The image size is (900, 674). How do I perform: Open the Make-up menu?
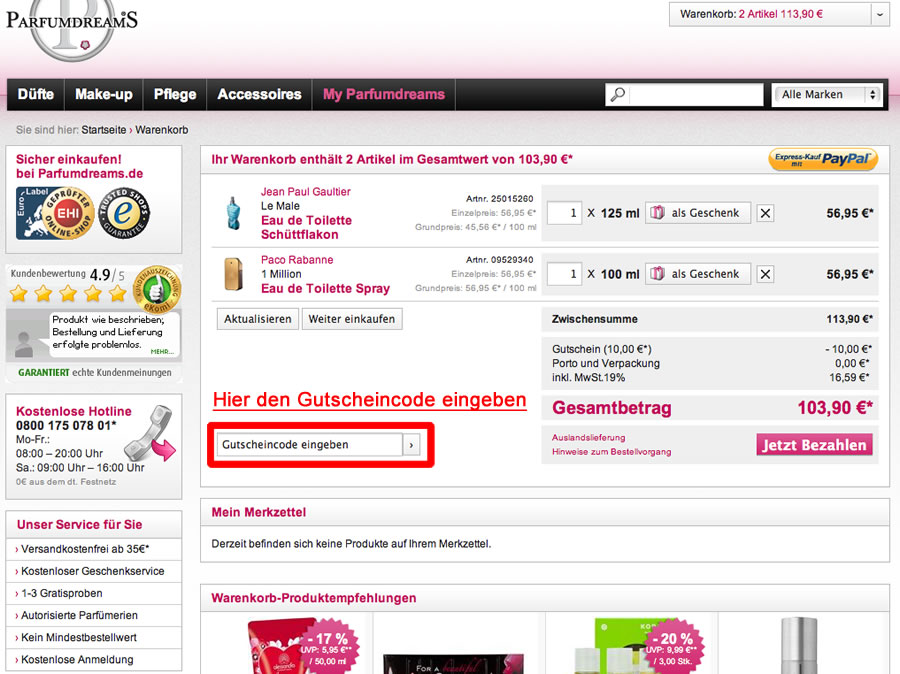104,94
